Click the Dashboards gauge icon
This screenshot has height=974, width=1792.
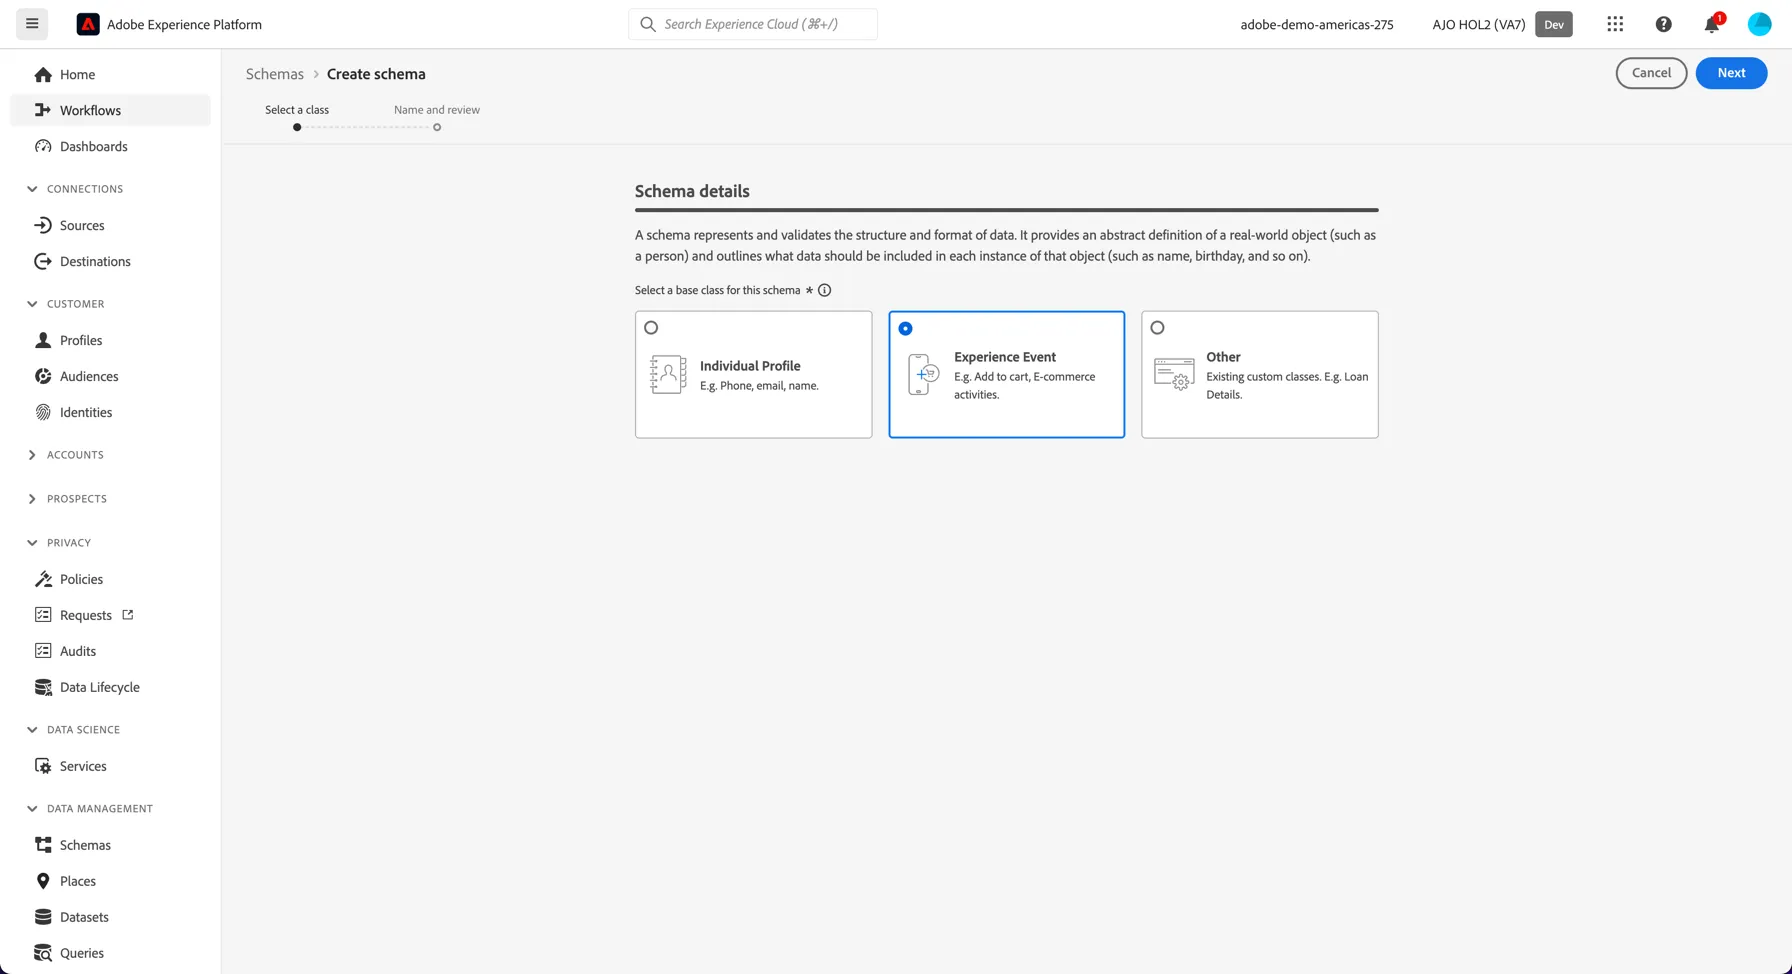point(43,146)
